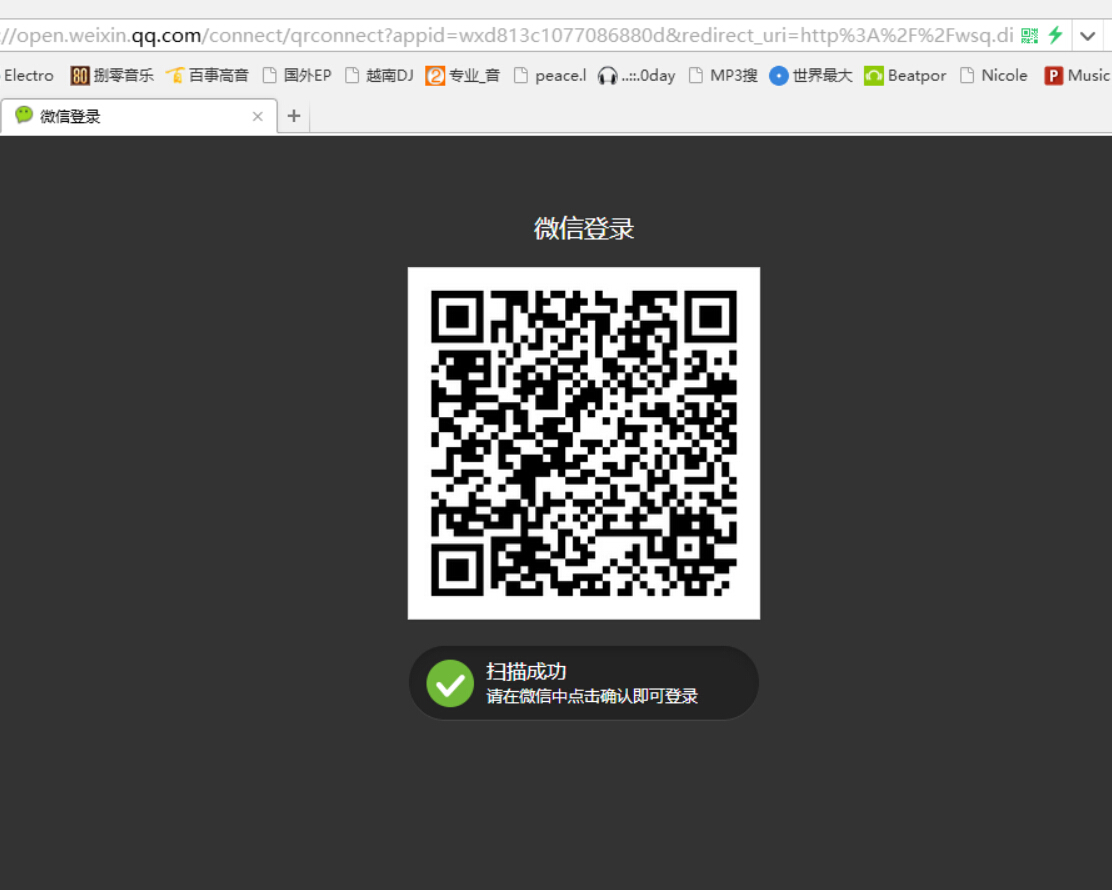The height and width of the screenshot is (890, 1112).
Task: Open the Nicole bookmark
Action: pos(994,75)
